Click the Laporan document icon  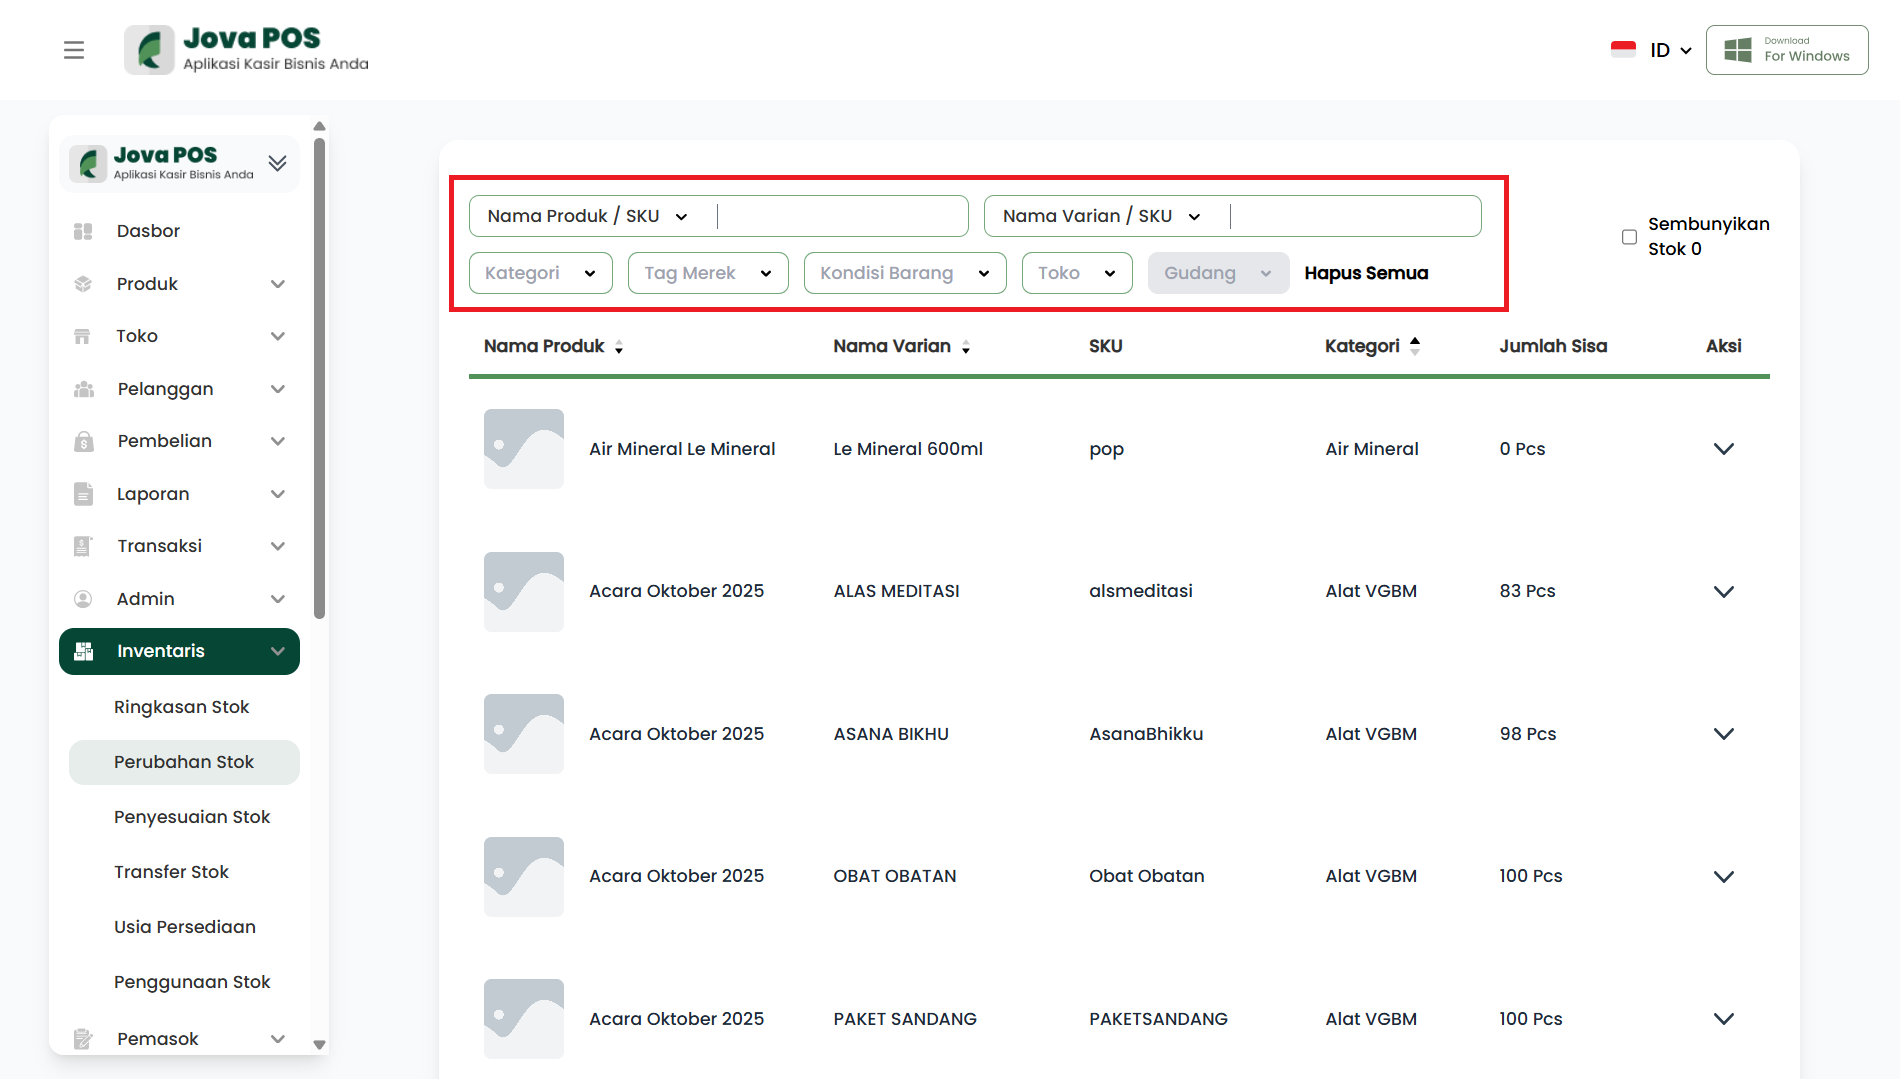click(x=83, y=494)
